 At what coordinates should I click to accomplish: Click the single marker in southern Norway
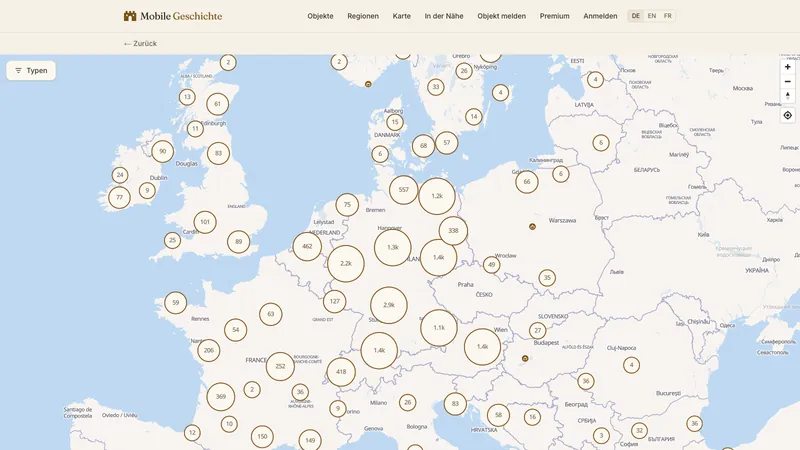[368, 84]
